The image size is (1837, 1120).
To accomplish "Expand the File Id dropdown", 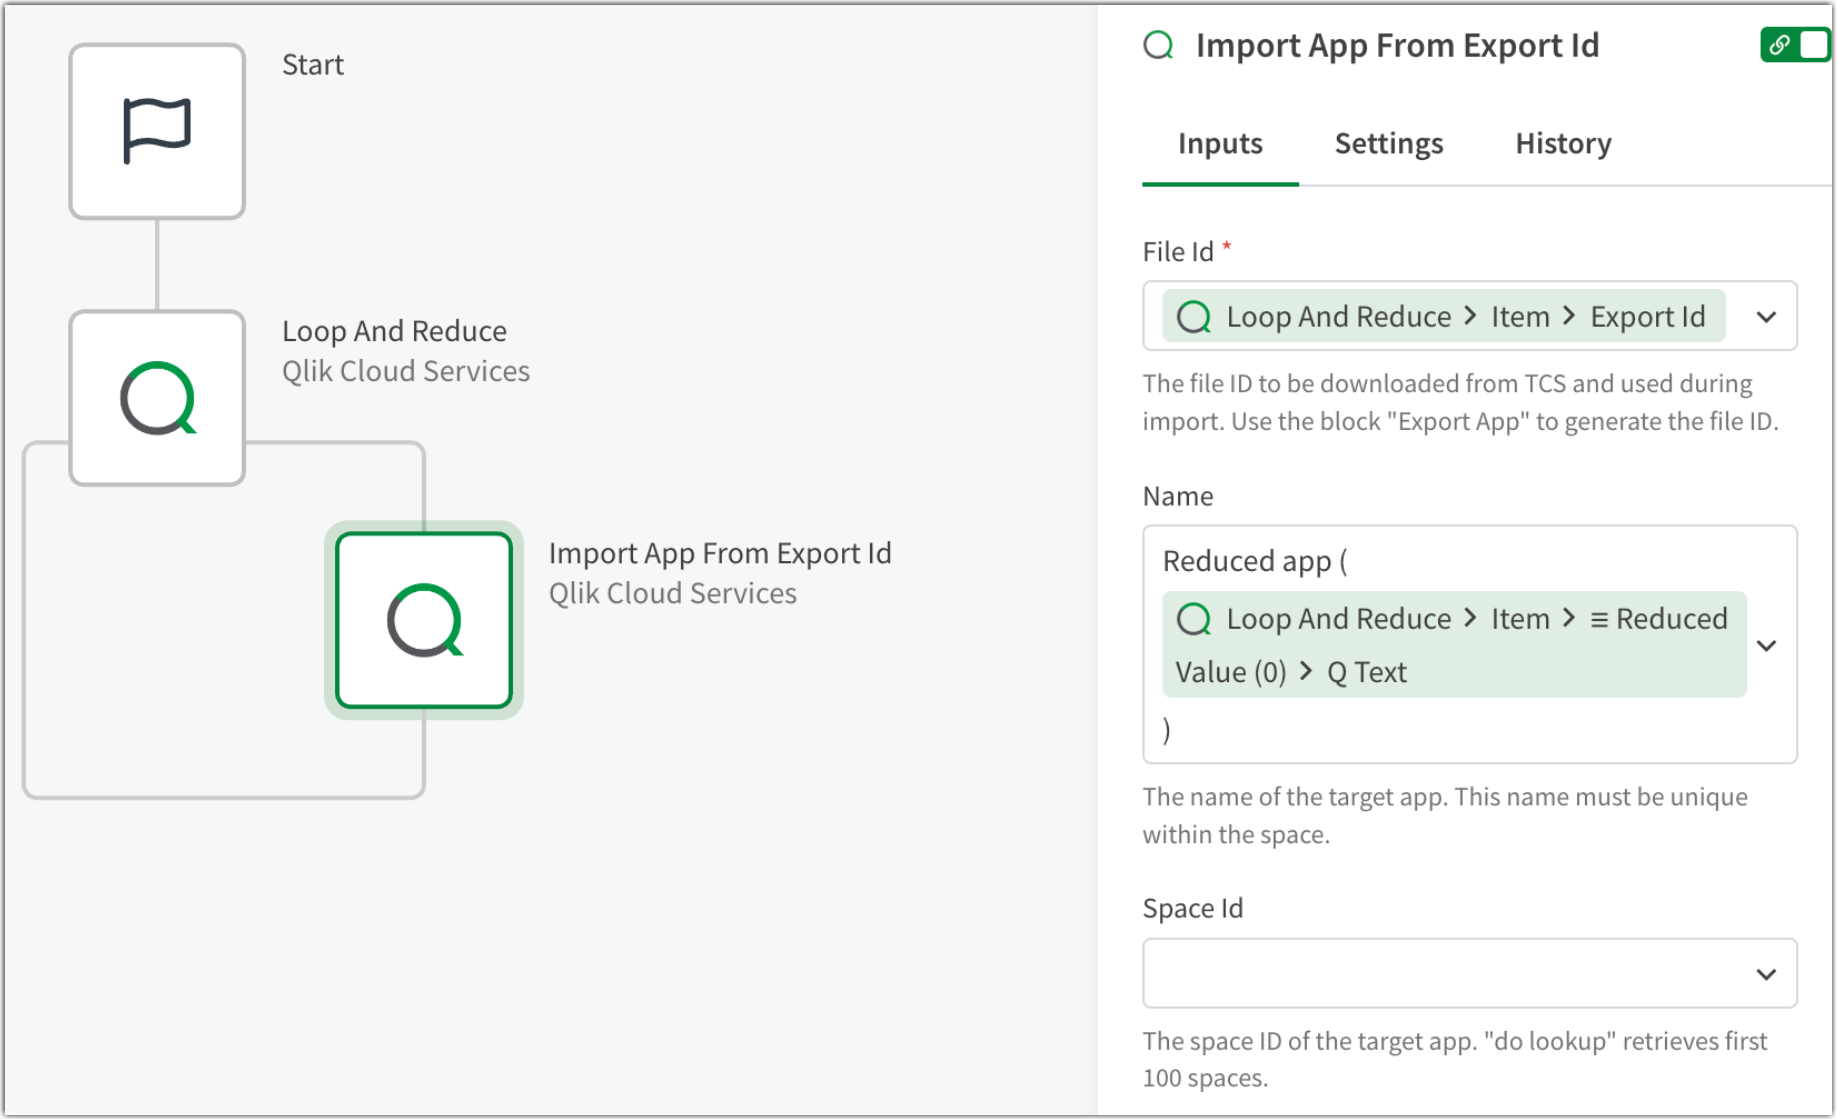I will (1767, 316).
